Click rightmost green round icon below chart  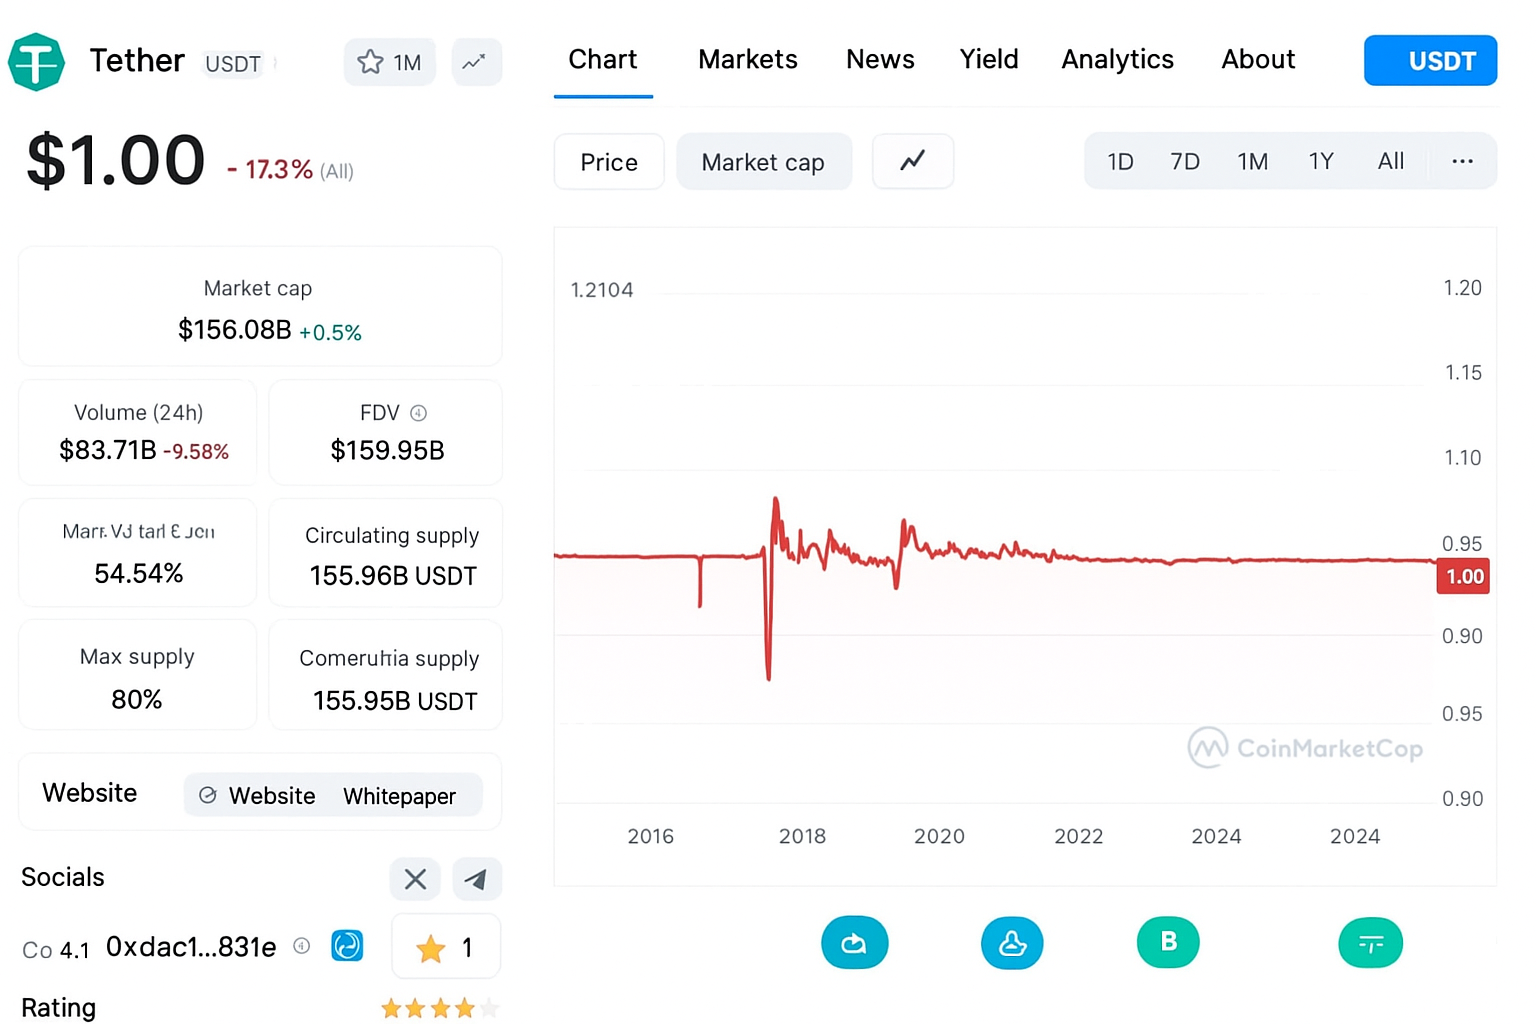1370,943
